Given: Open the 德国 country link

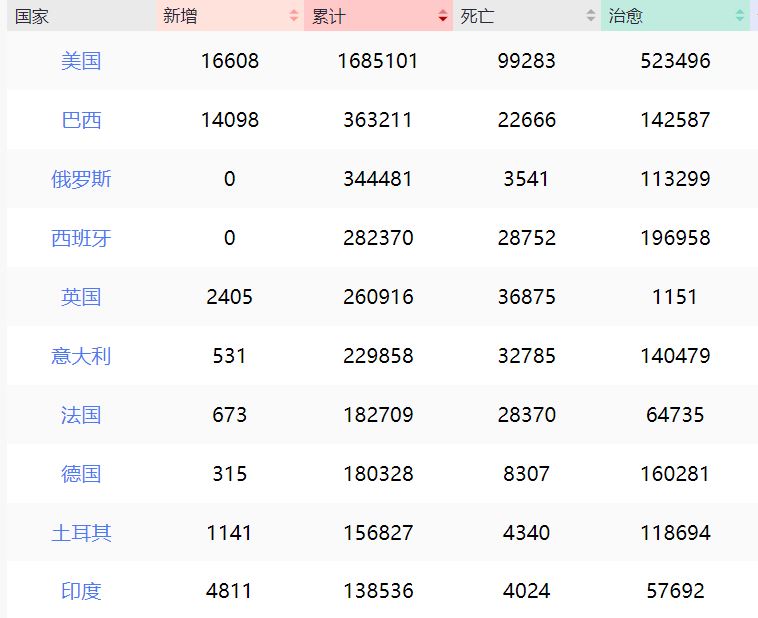Looking at the screenshot, I should [81, 474].
